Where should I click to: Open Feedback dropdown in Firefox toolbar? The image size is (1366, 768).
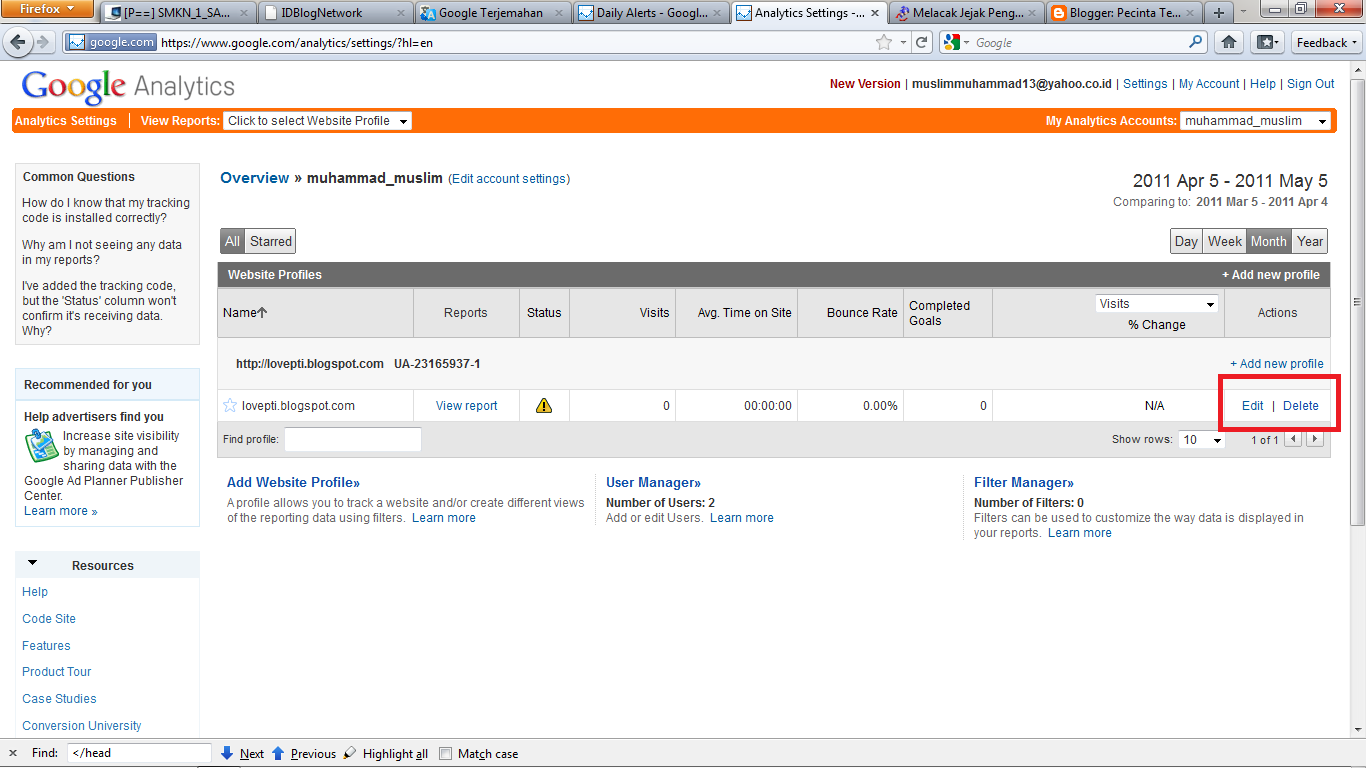(x=1327, y=42)
